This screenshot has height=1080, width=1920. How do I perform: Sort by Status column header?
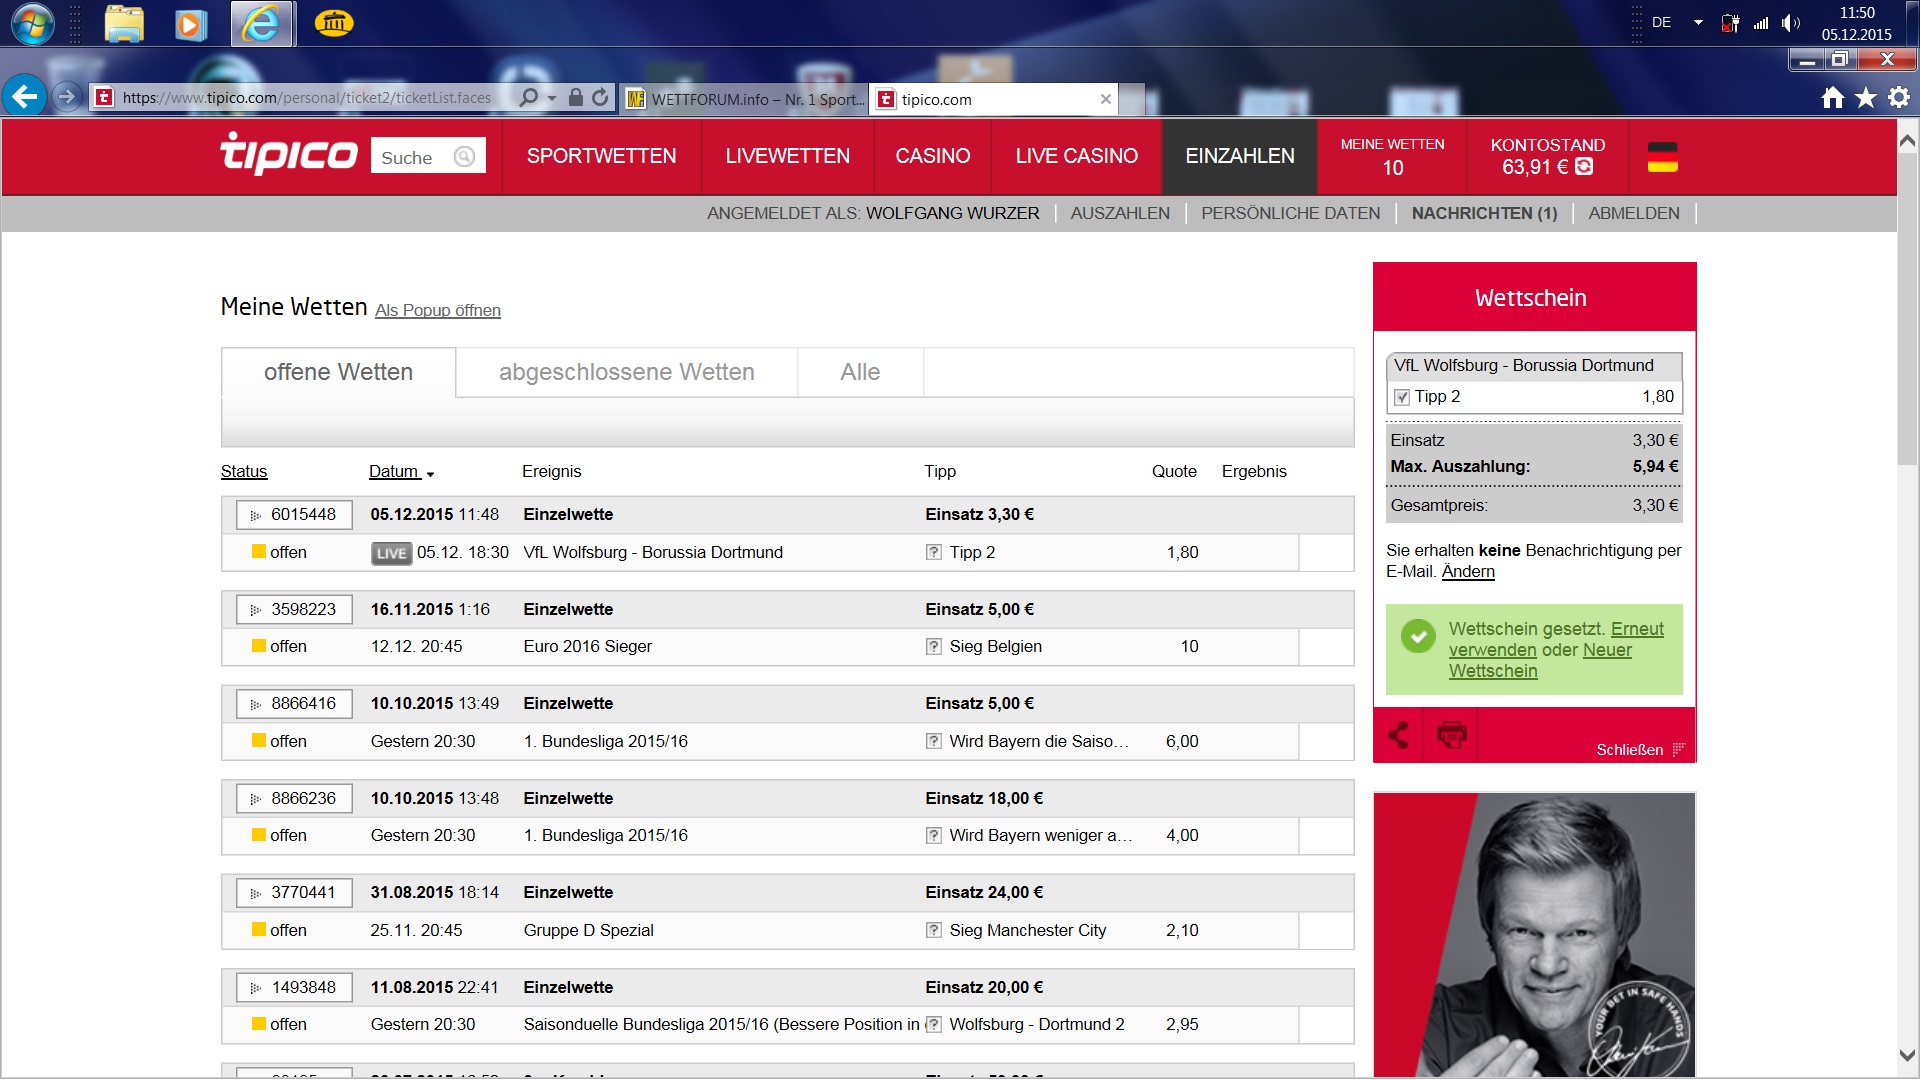(x=244, y=471)
